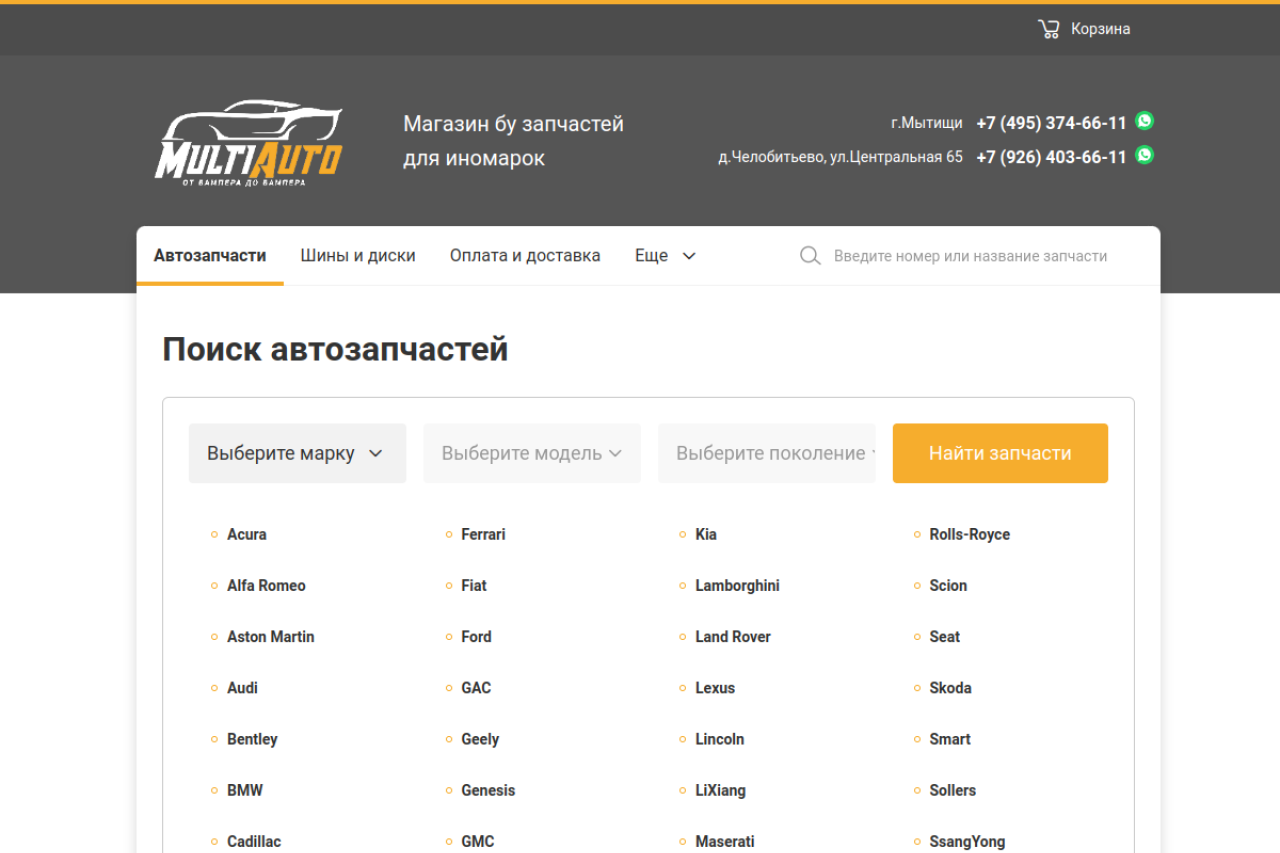Viewport: 1280px width, 853px height.
Task: Open the 'Выберите поколение' dropdown
Action: (x=766, y=453)
